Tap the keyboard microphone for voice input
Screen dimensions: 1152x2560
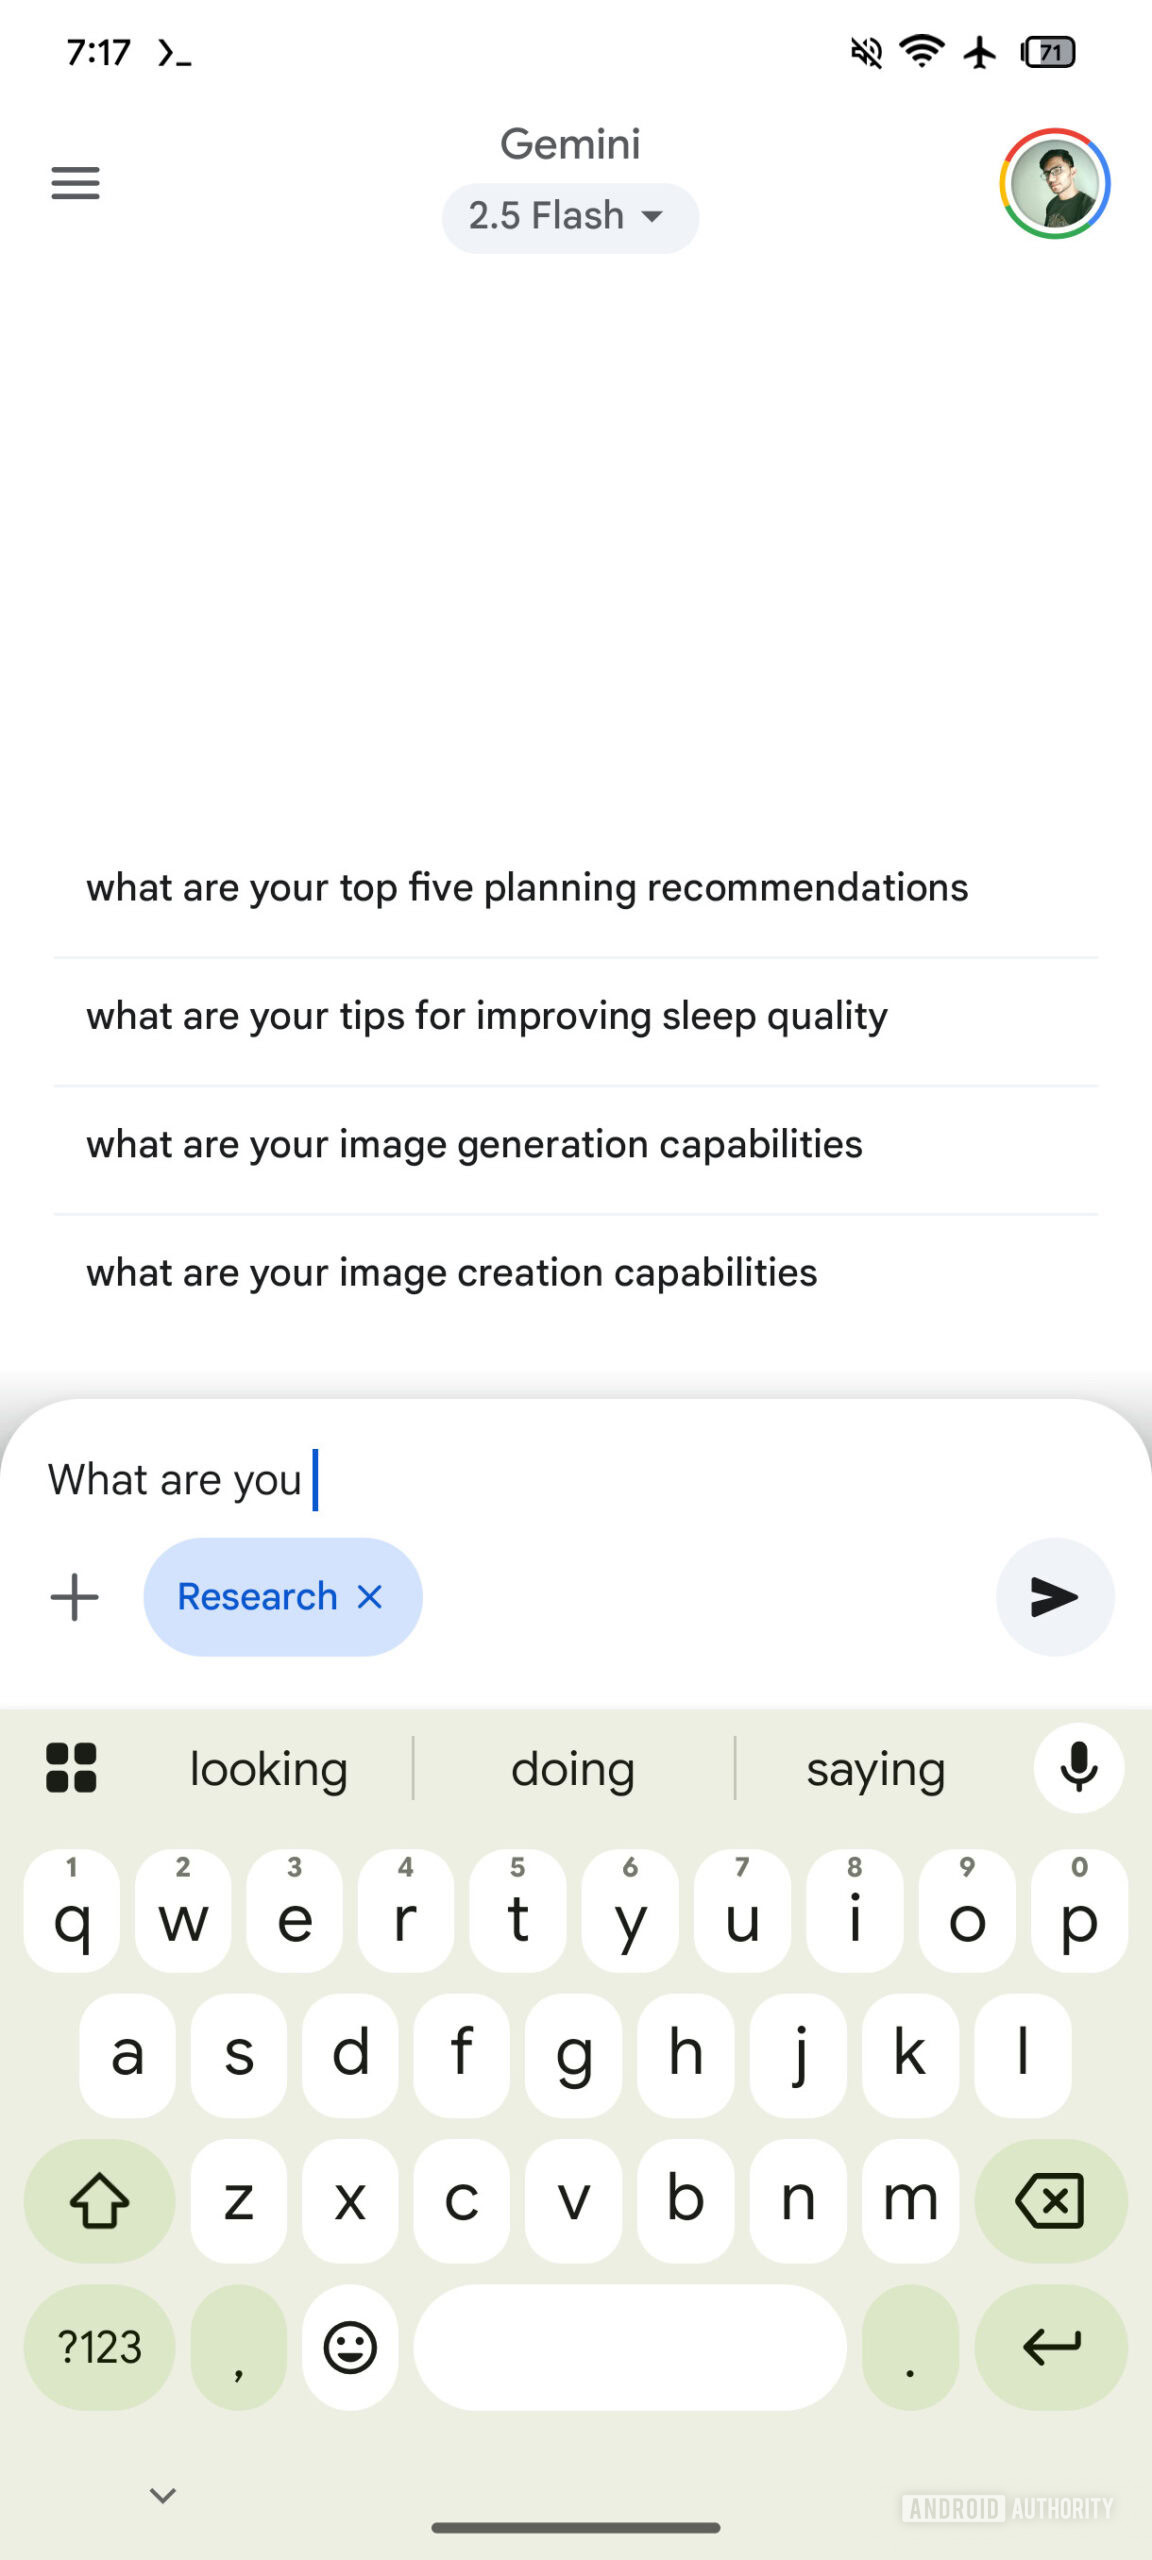tap(1078, 1768)
